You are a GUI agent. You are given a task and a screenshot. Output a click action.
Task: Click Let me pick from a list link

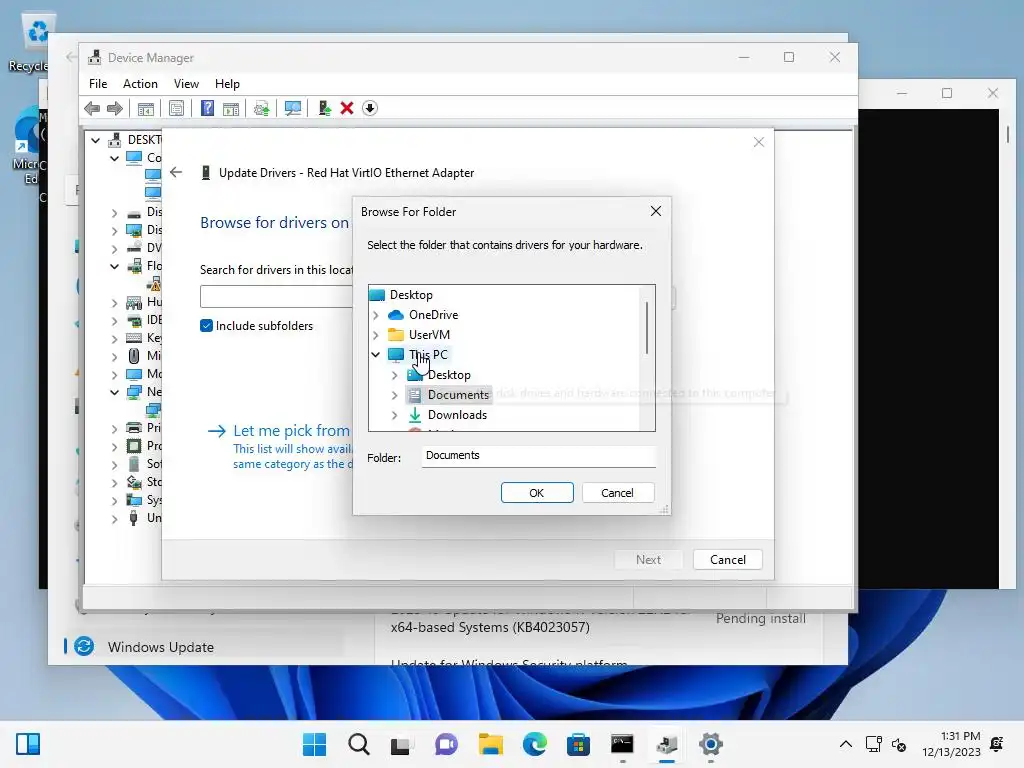[x=291, y=430]
